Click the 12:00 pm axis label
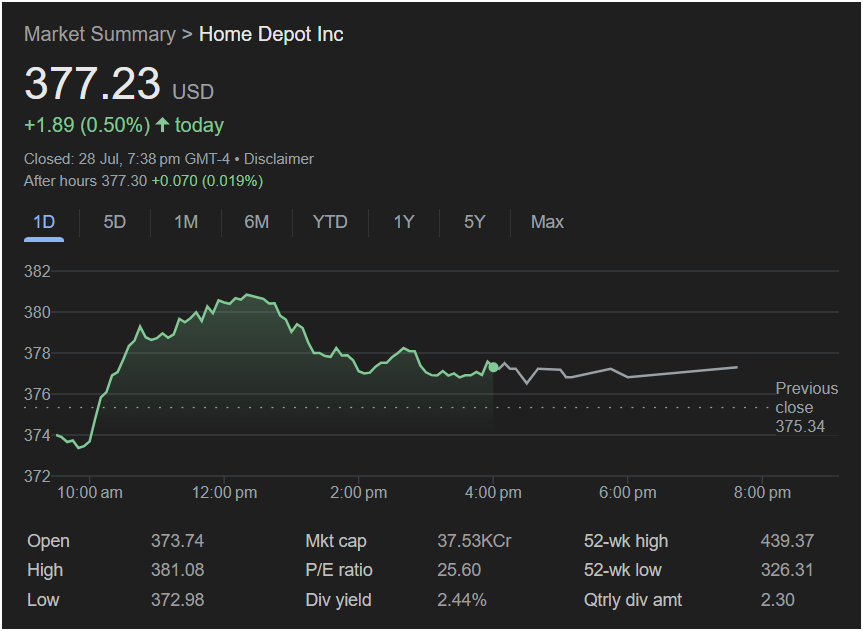Viewport: 863px width, 631px height. pos(224,492)
